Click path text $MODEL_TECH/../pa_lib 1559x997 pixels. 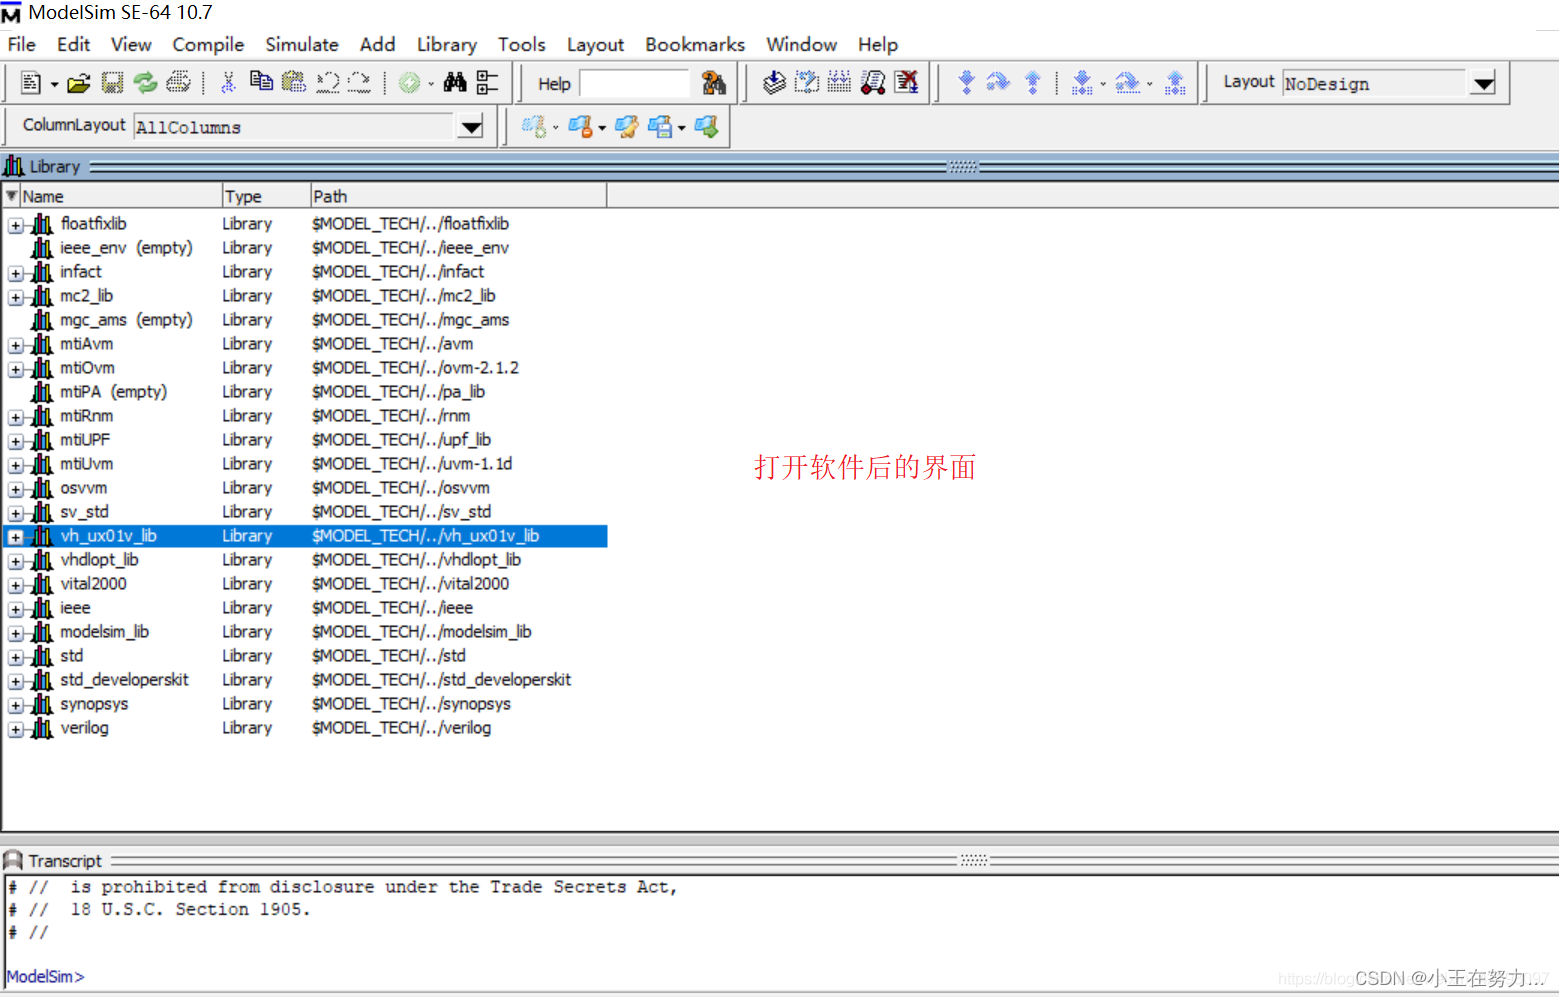pos(398,392)
